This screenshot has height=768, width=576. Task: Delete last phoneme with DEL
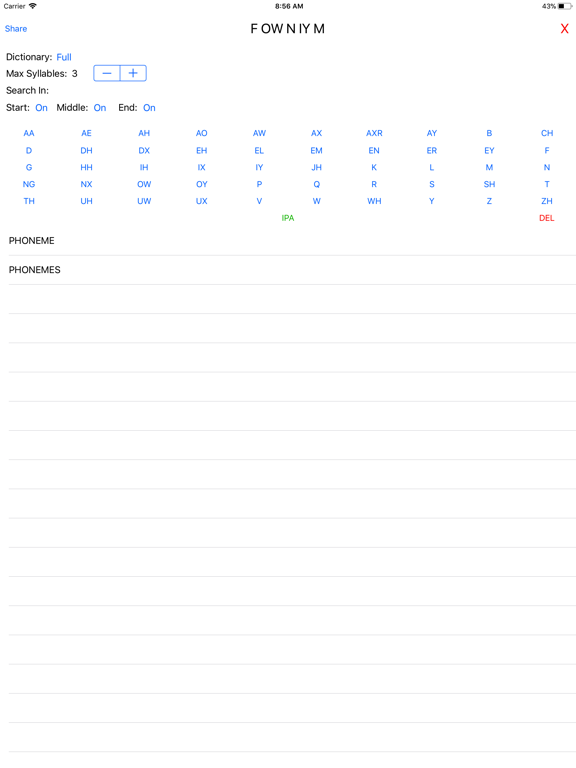[x=547, y=218]
